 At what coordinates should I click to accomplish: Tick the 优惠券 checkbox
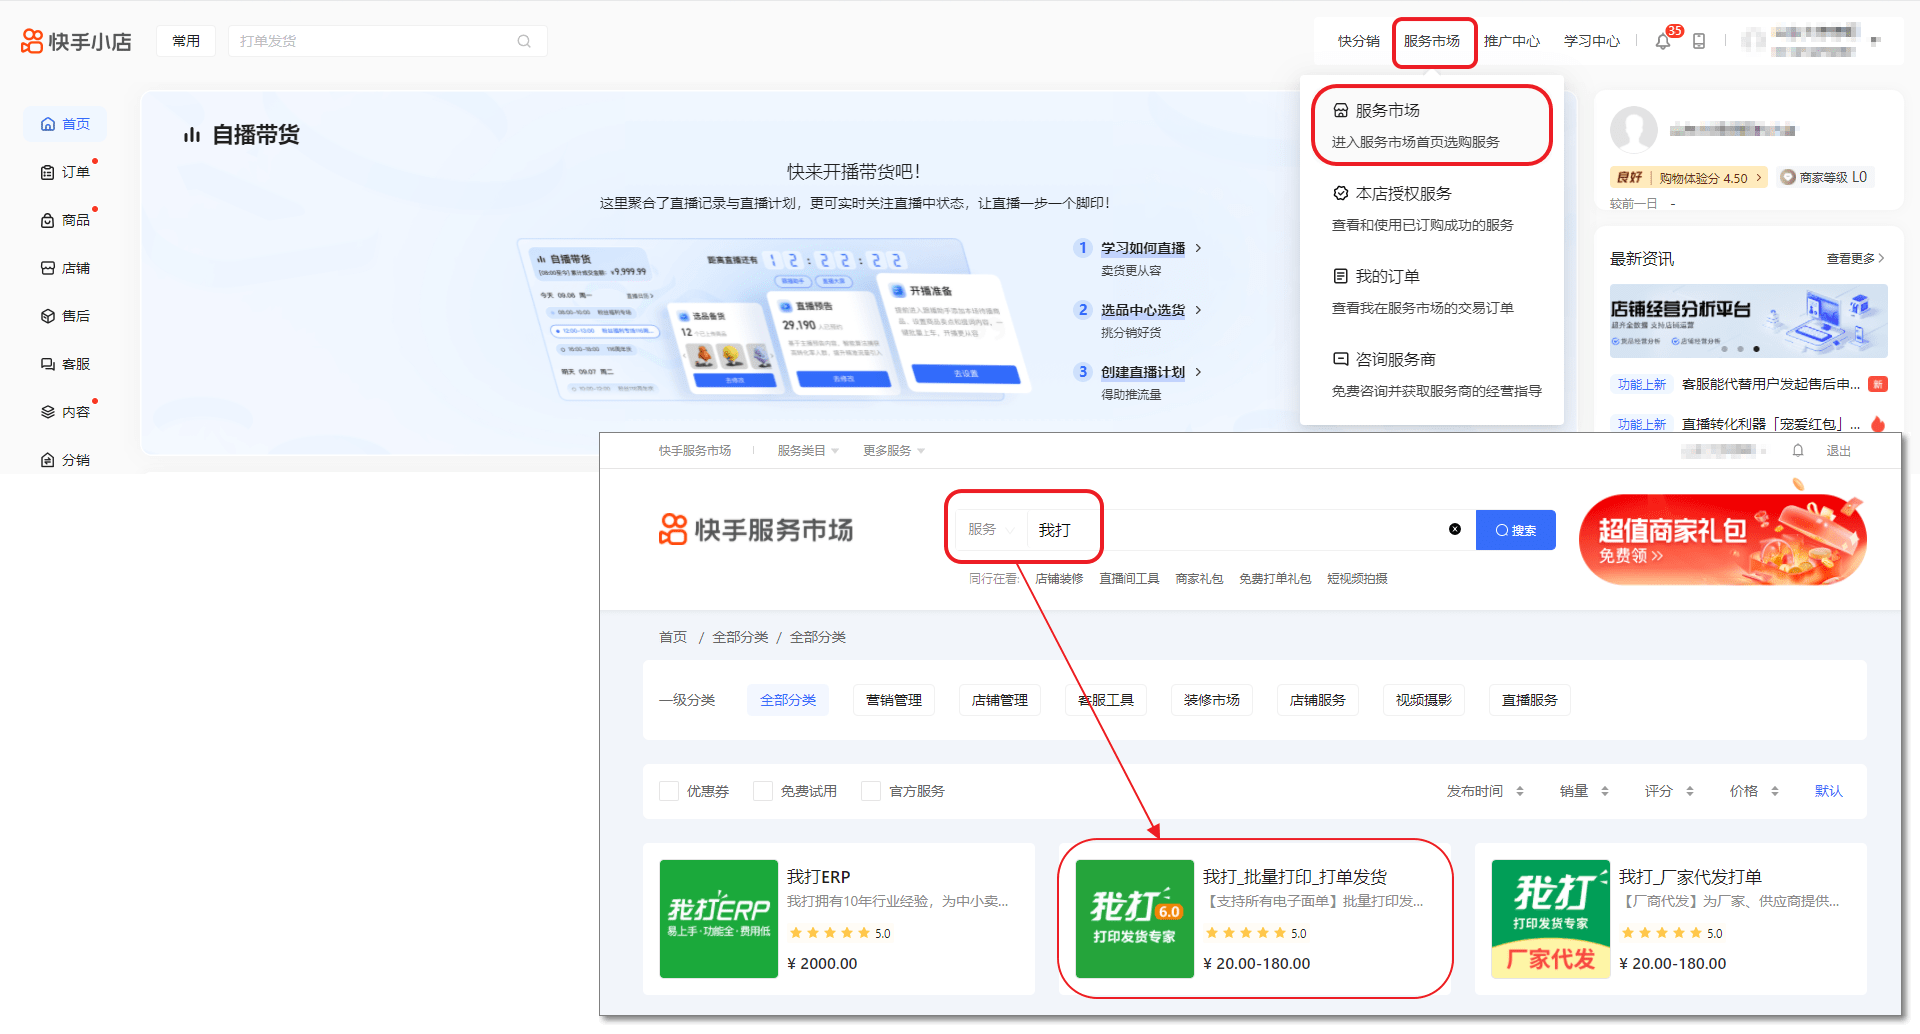point(669,791)
